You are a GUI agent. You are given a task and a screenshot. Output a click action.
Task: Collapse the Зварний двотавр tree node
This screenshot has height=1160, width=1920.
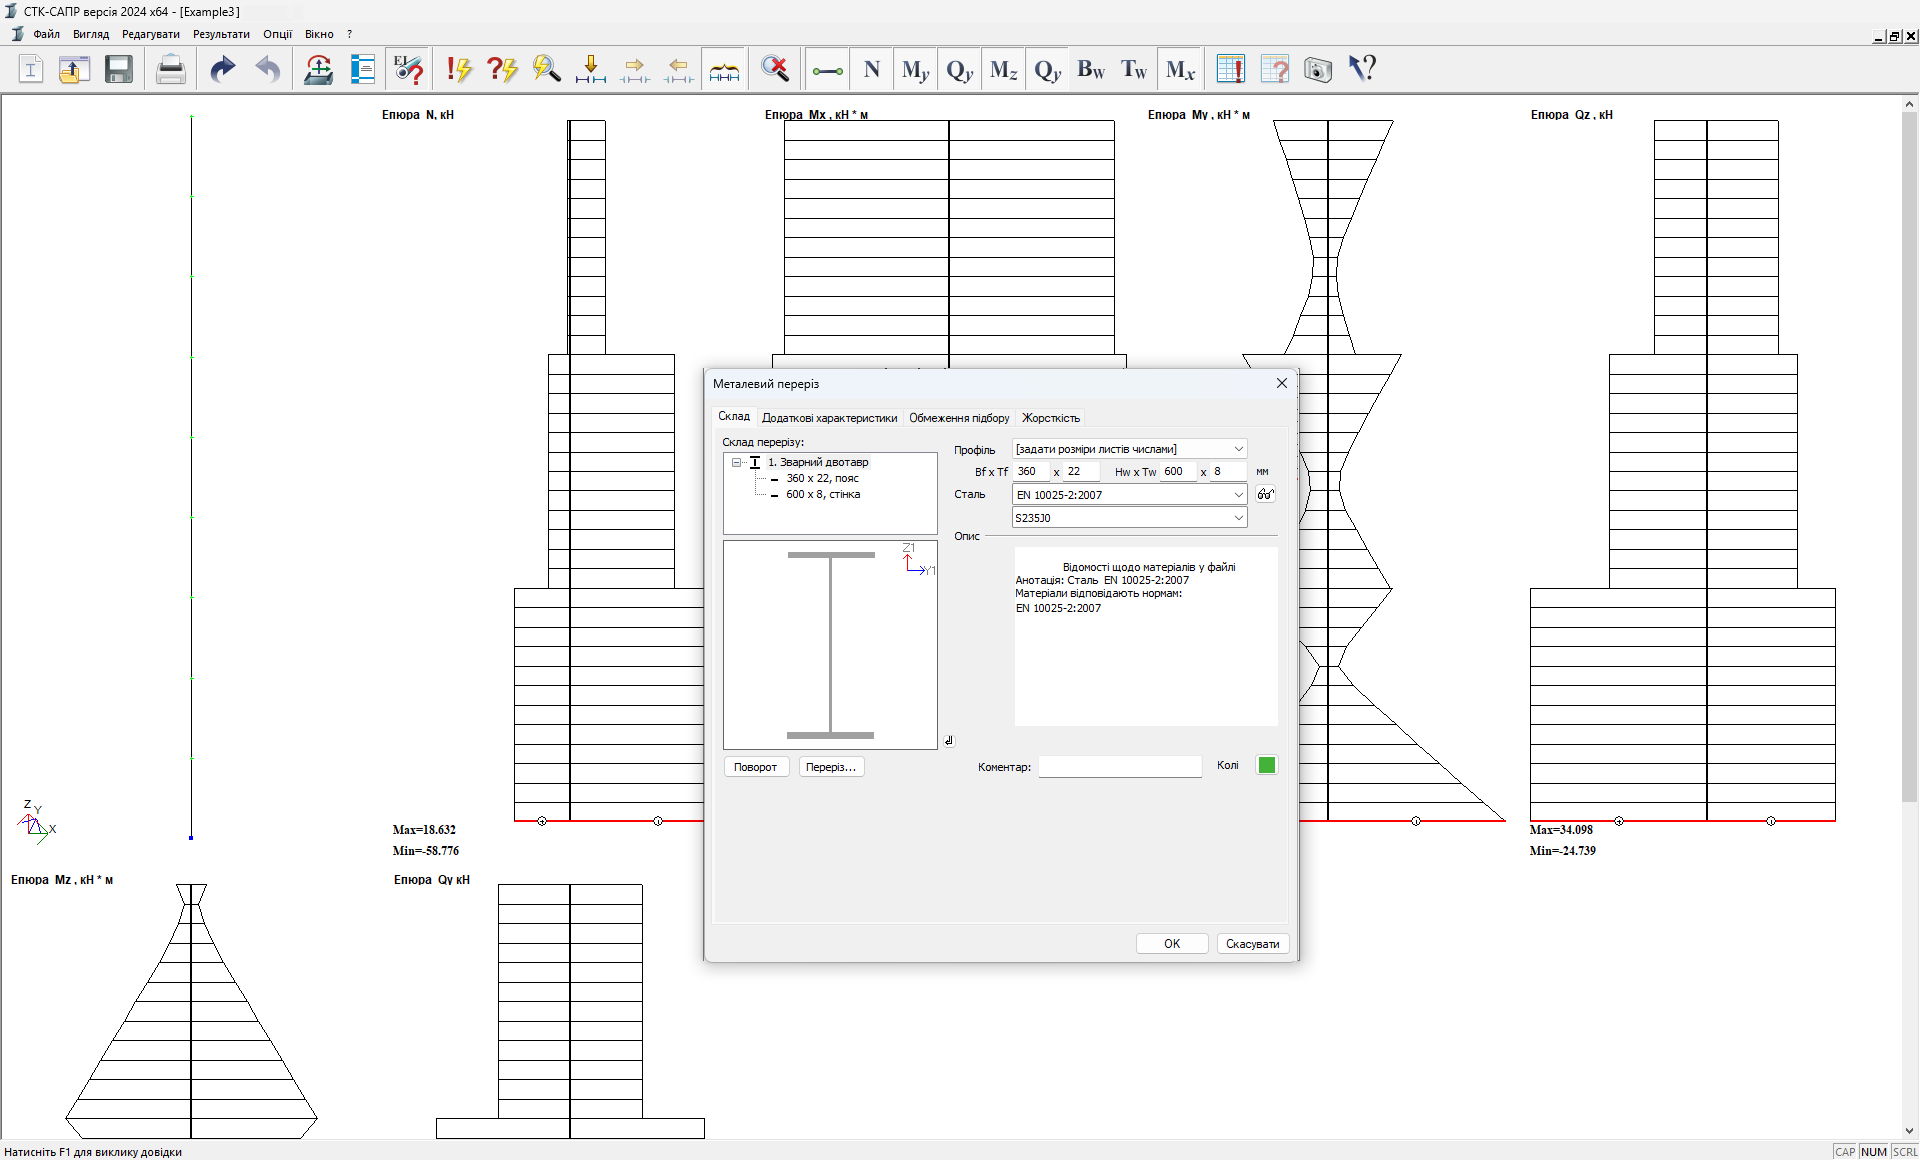click(736, 462)
